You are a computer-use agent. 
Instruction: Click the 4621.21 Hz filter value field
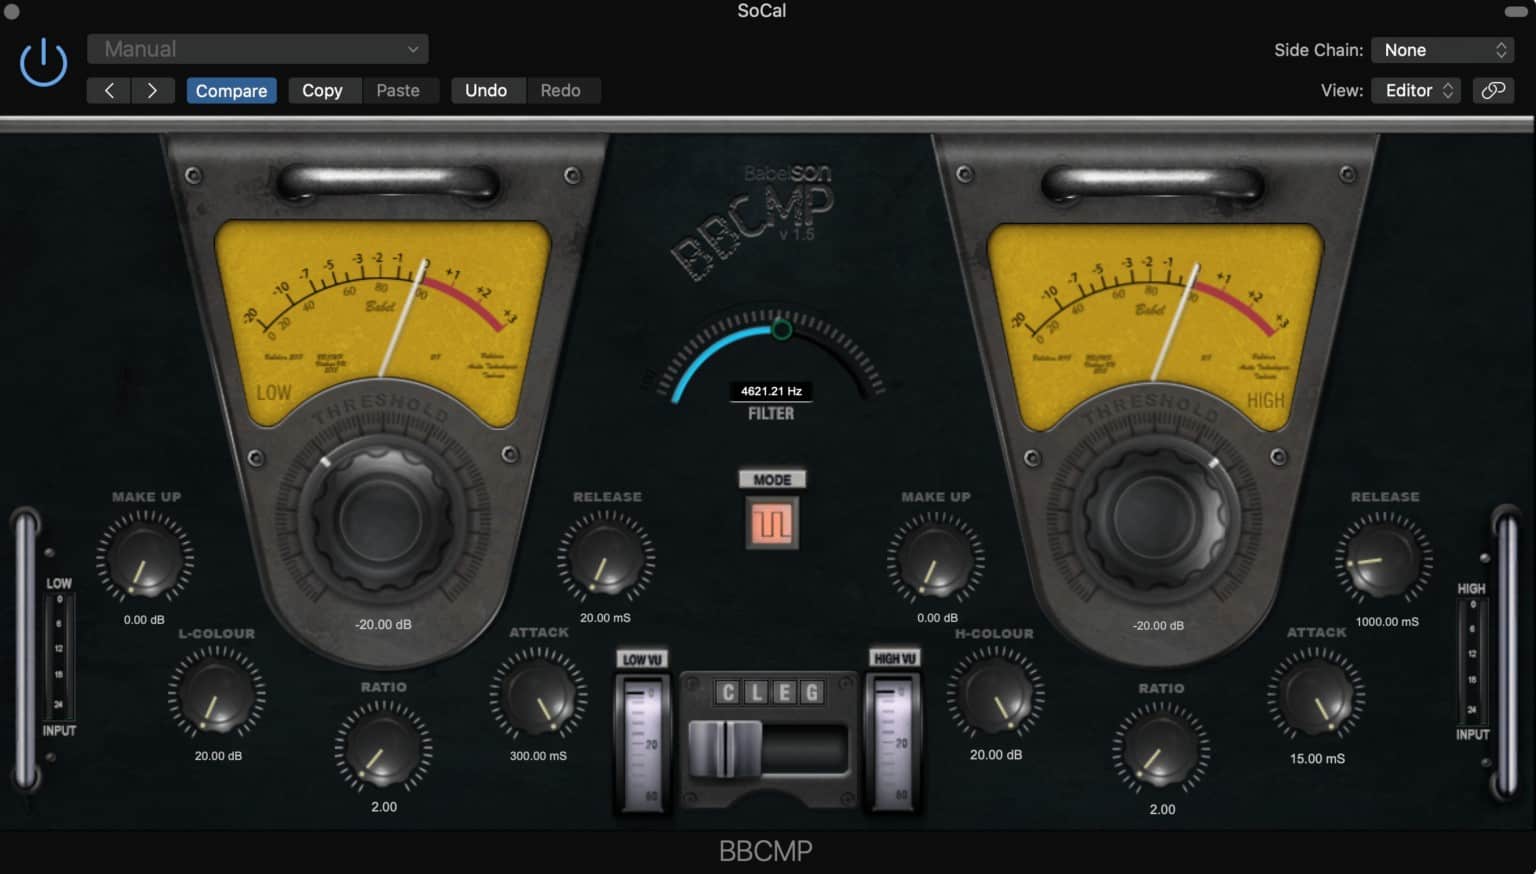[x=771, y=391]
